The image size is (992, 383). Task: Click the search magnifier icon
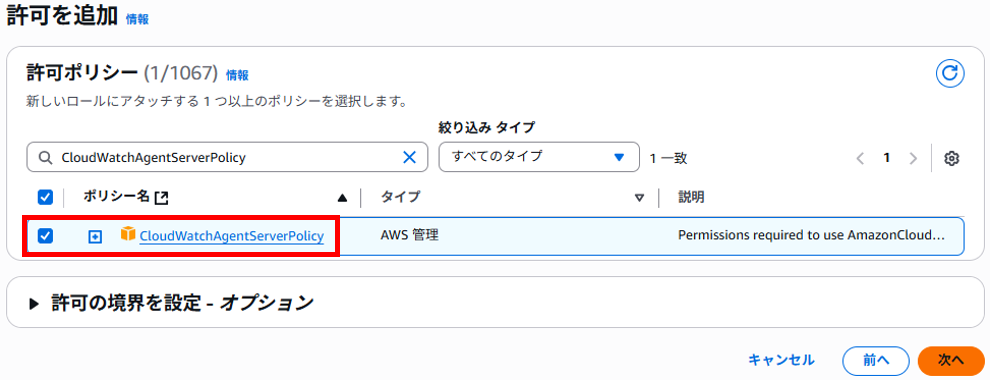45,158
